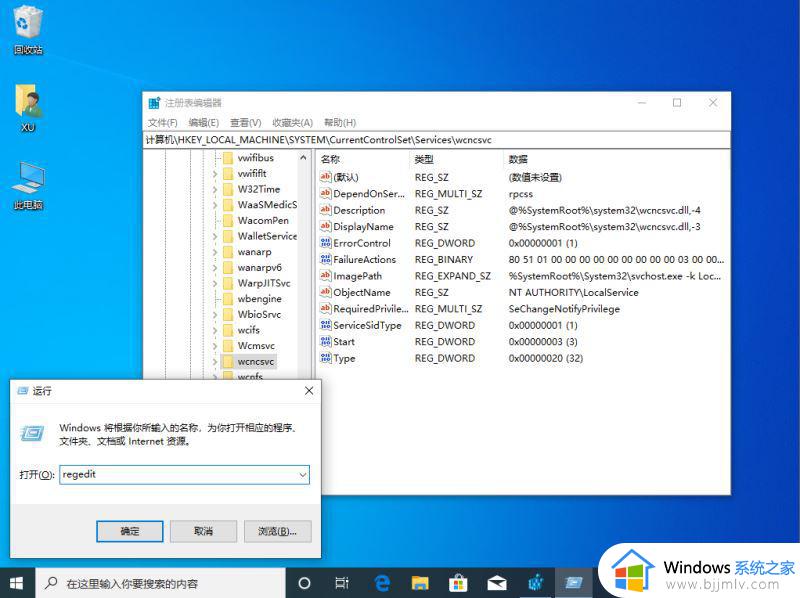Click OK (确定) in Run dialog
The height and width of the screenshot is (598, 800).
pyautogui.click(x=130, y=531)
